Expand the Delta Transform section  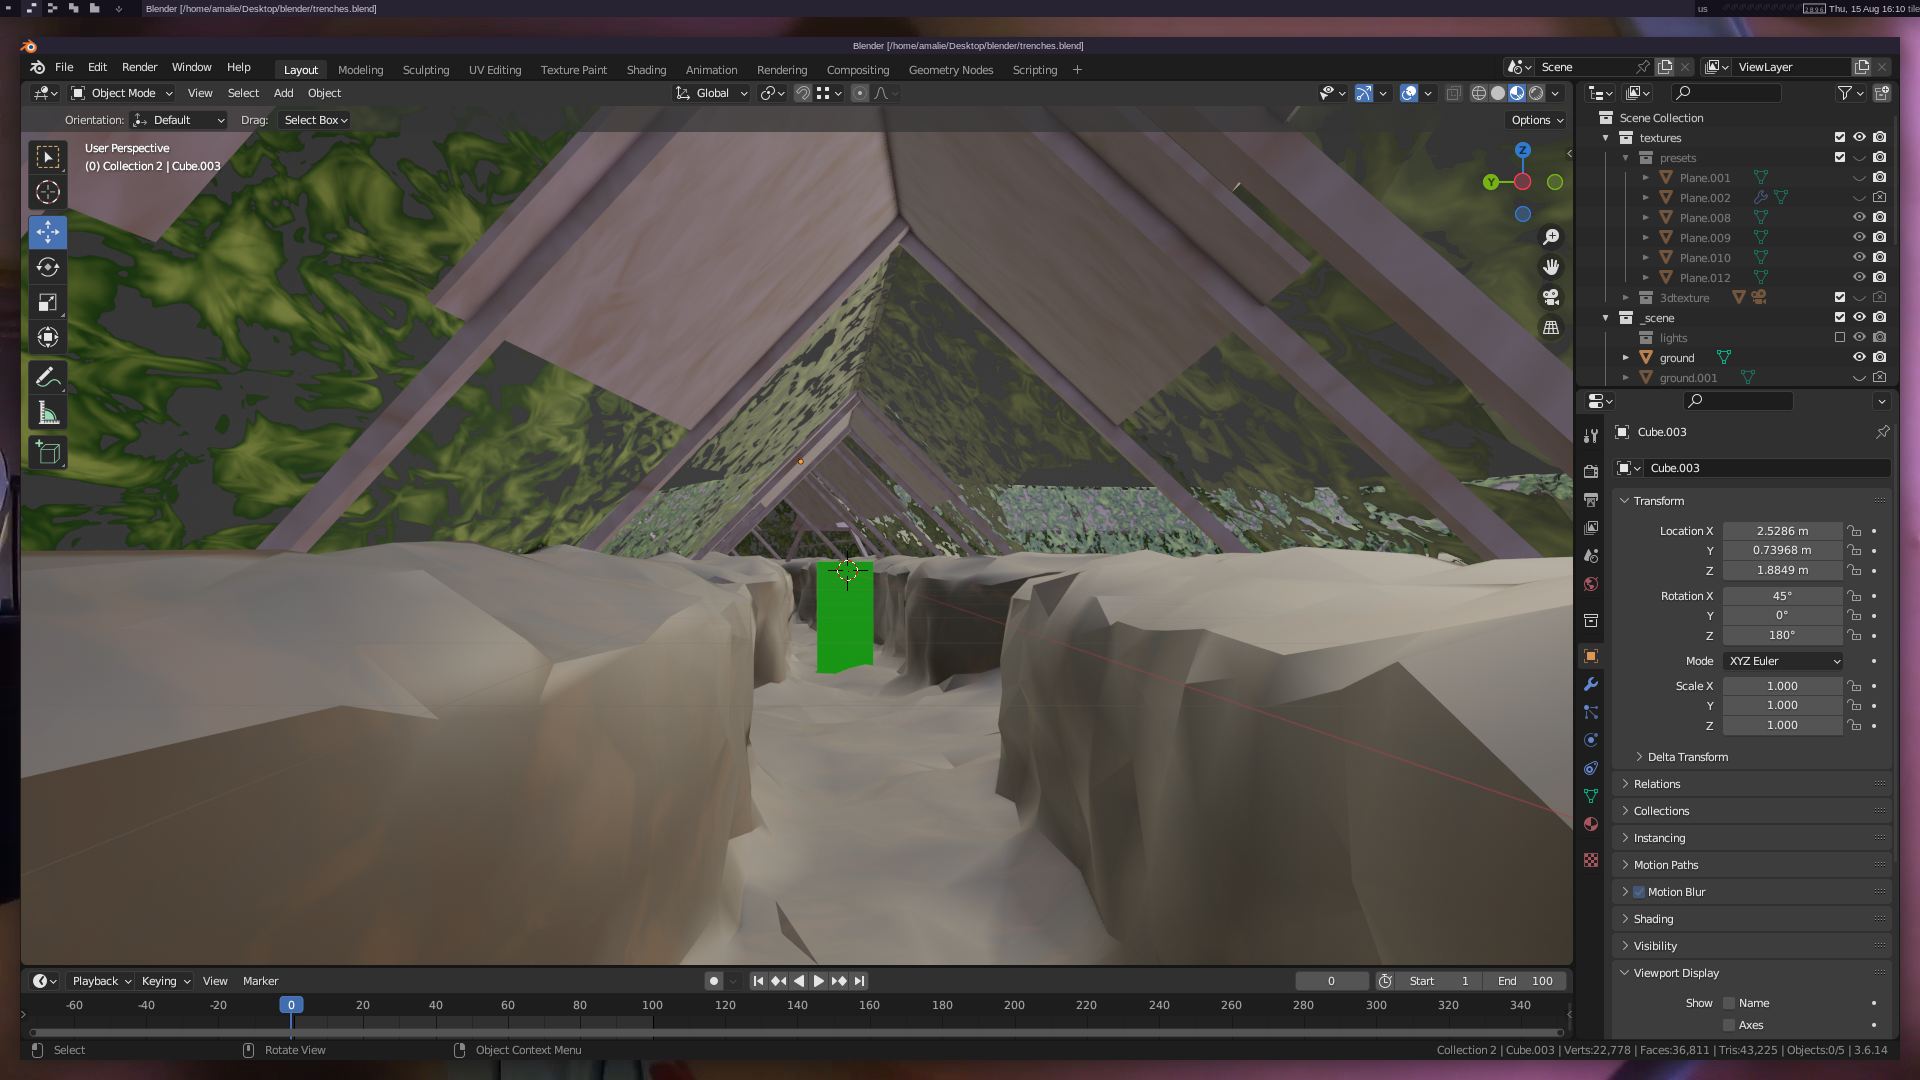coord(1687,757)
